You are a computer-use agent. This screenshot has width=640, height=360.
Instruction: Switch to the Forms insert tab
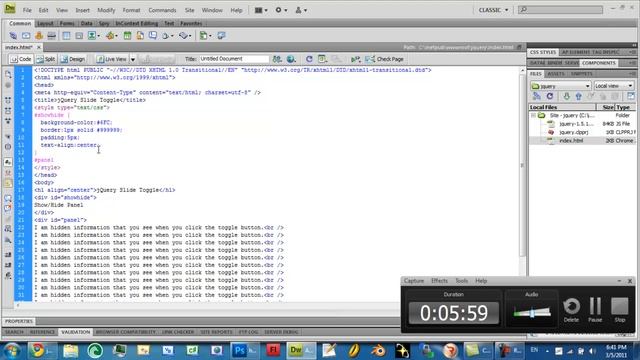point(67,23)
